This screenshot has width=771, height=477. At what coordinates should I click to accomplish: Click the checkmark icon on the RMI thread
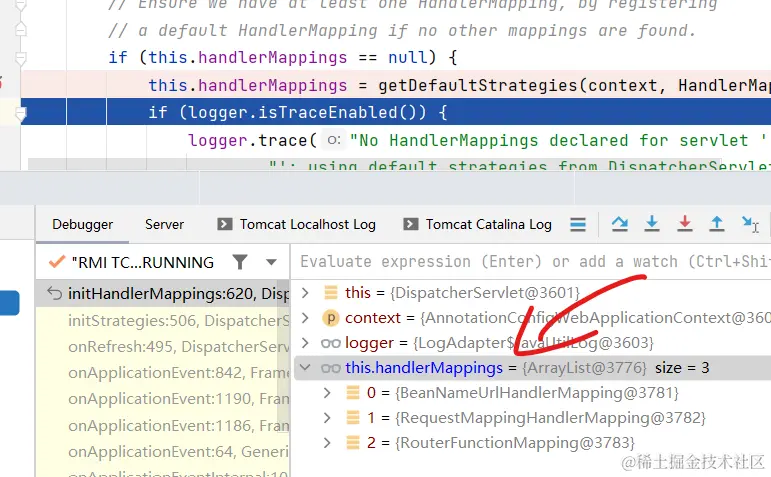point(57,262)
